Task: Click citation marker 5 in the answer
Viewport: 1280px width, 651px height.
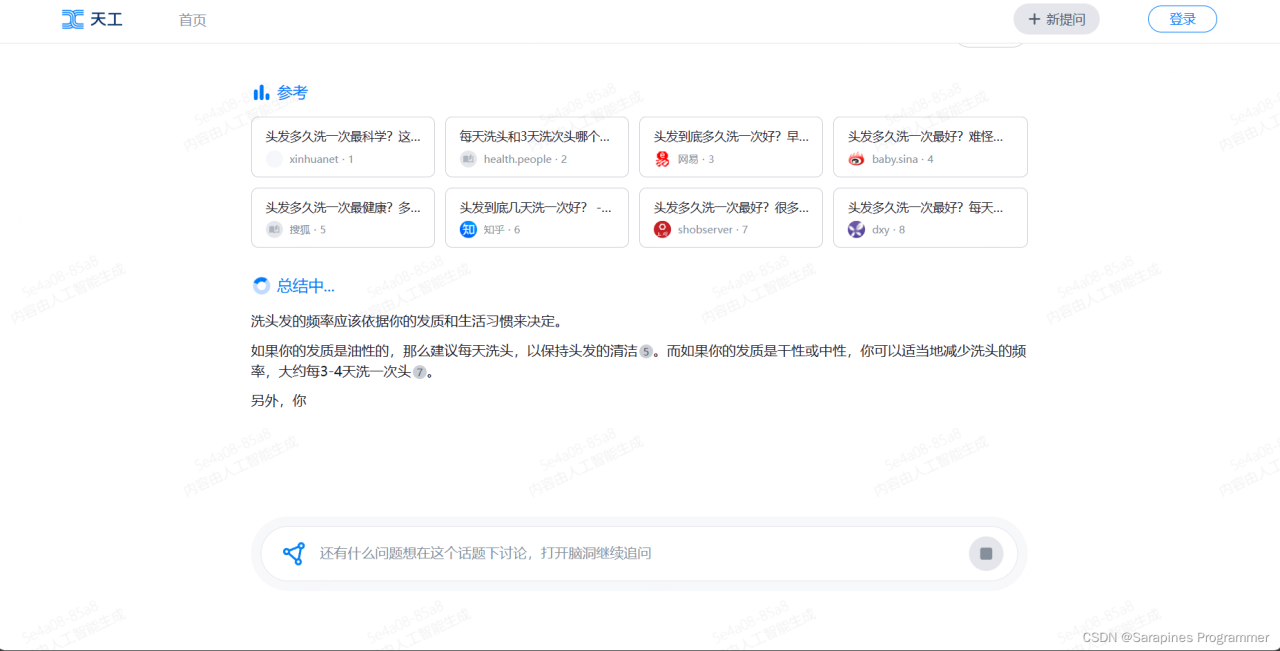Action: [x=646, y=352]
